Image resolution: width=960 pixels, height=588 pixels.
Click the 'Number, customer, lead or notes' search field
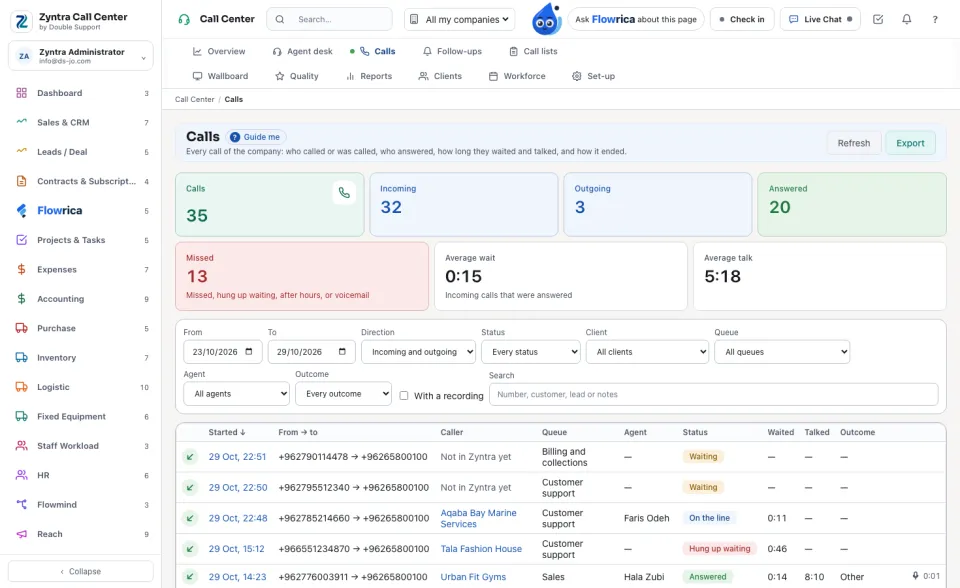click(713, 394)
